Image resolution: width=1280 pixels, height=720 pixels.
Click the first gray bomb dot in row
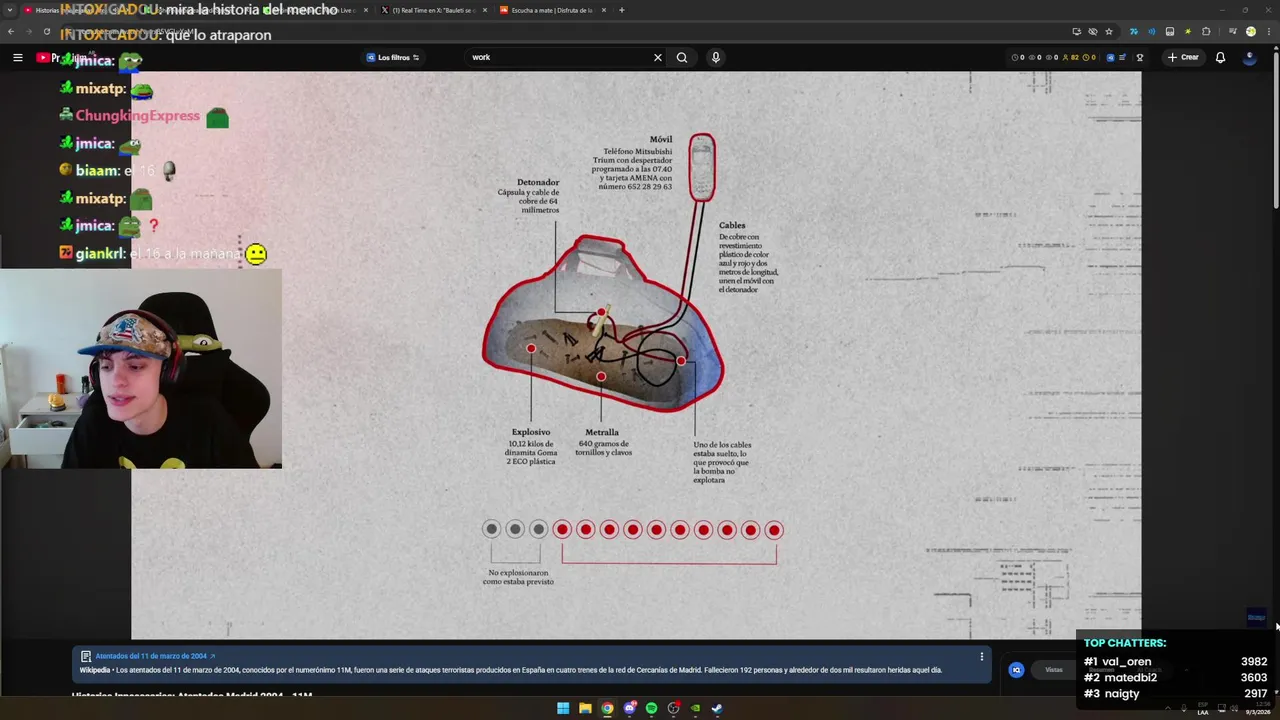[x=491, y=530]
